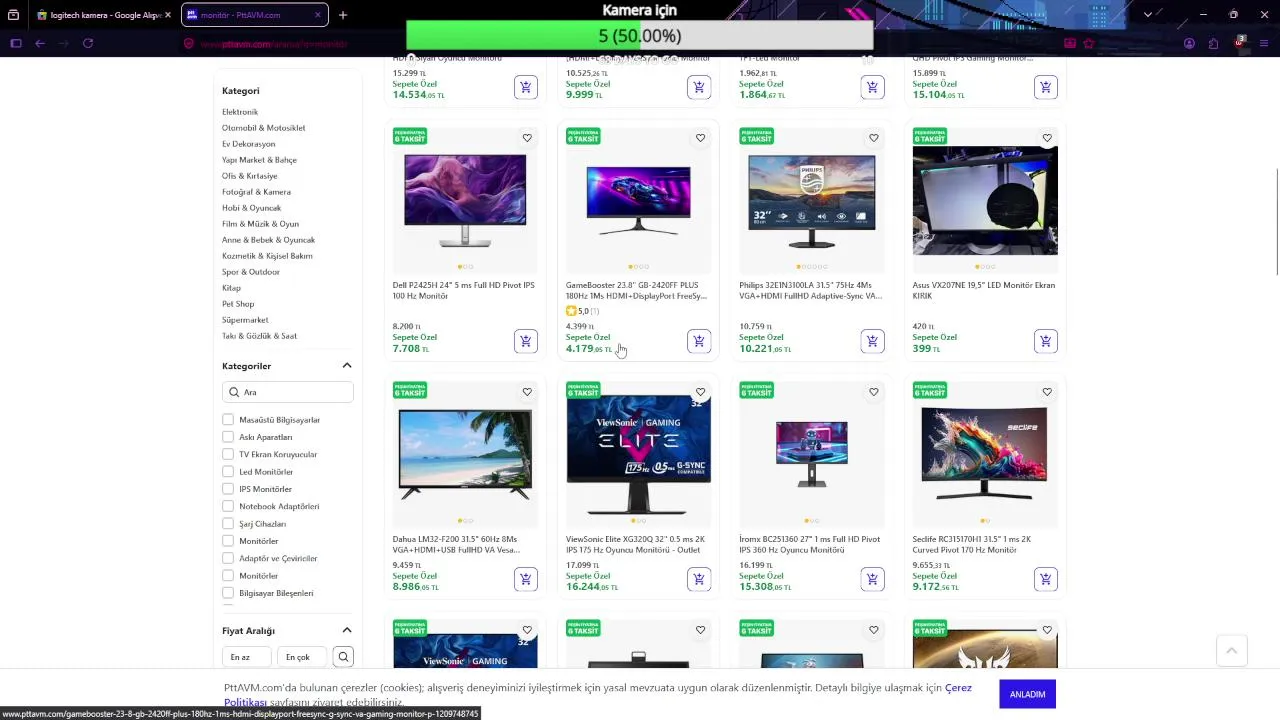Click the price range search magnifier icon

click(343, 657)
